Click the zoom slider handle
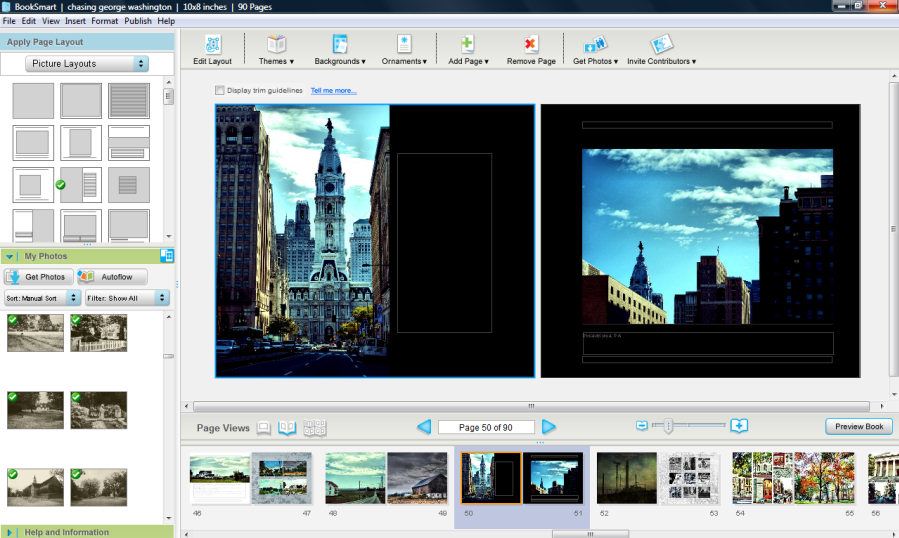The image size is (899, 538). coord(667,426)
